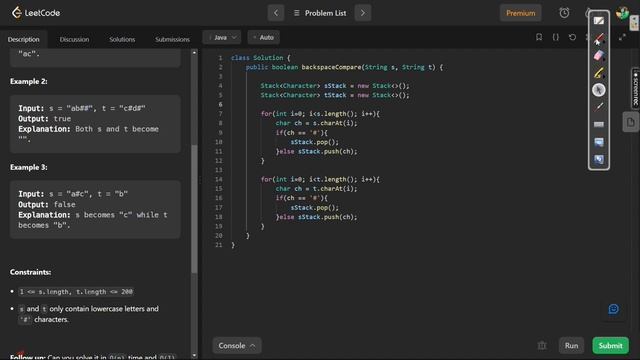Select the pink eraser tool
Viewport: 640px width, 360px height.
click(599, 56)
